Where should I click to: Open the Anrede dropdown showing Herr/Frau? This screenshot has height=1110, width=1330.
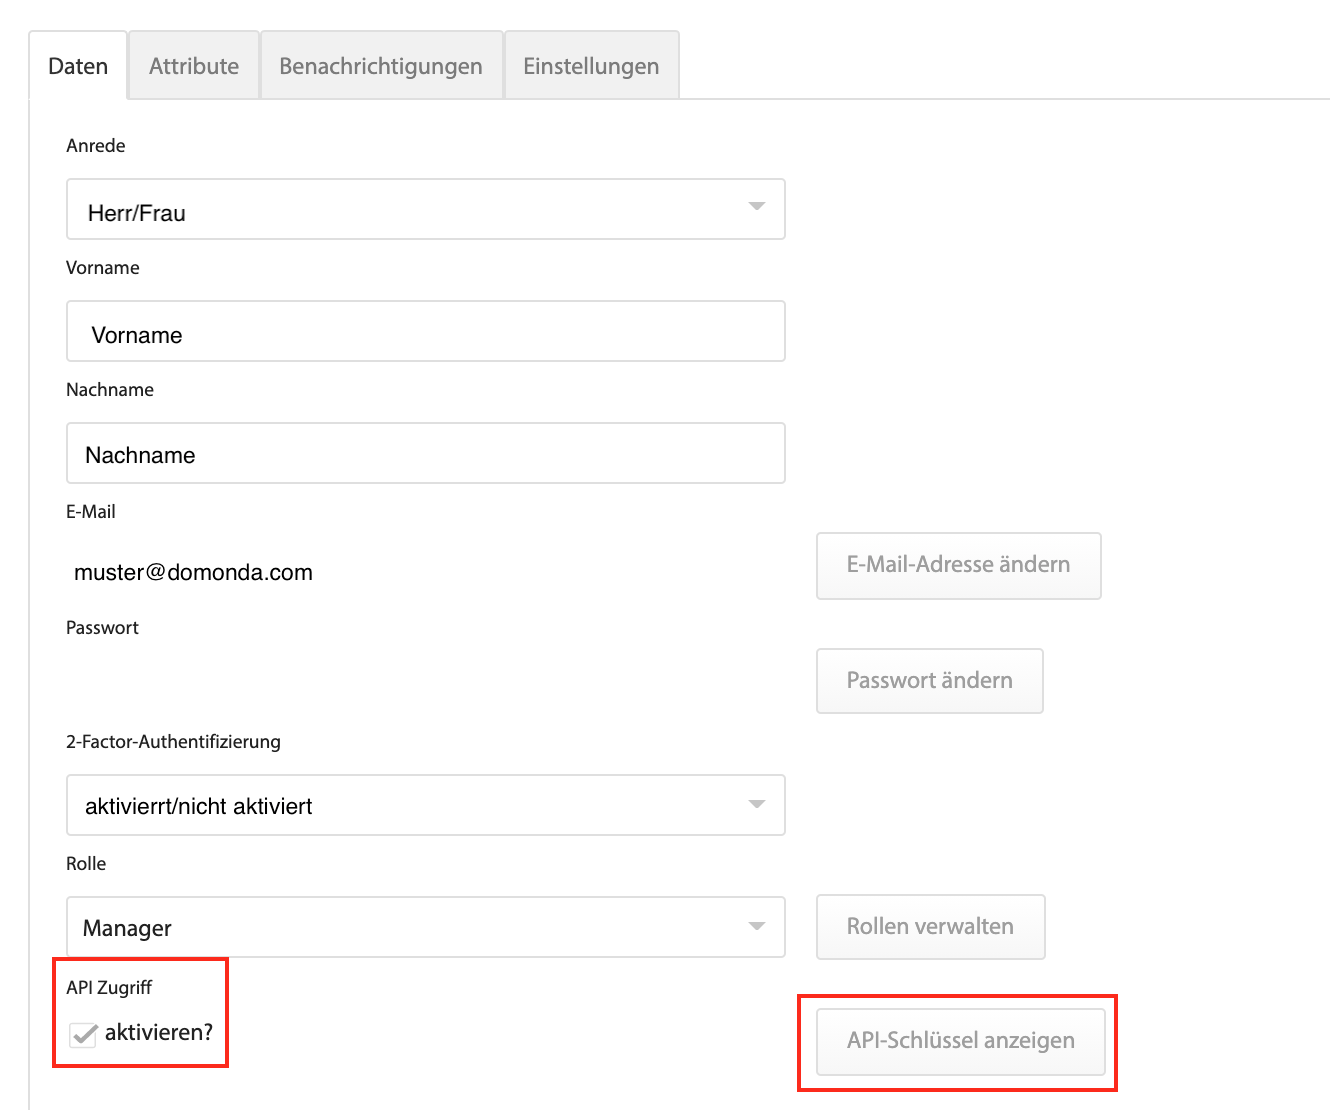pos(425,209)
